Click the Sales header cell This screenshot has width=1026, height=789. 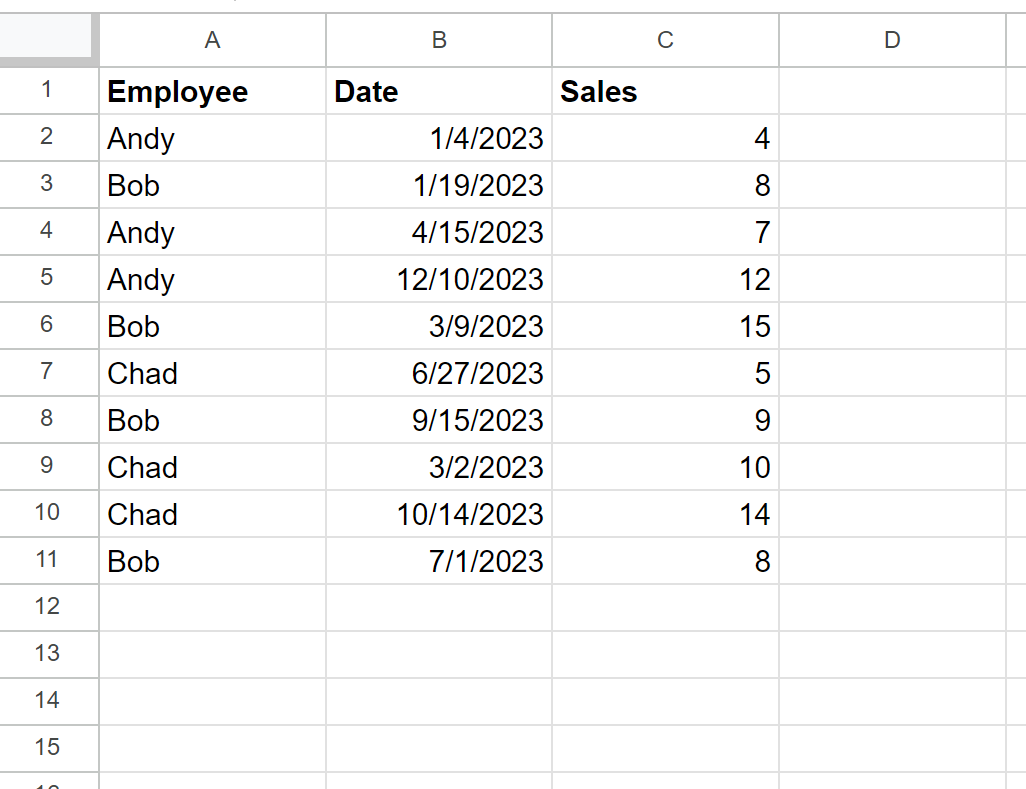pos(665,91)
